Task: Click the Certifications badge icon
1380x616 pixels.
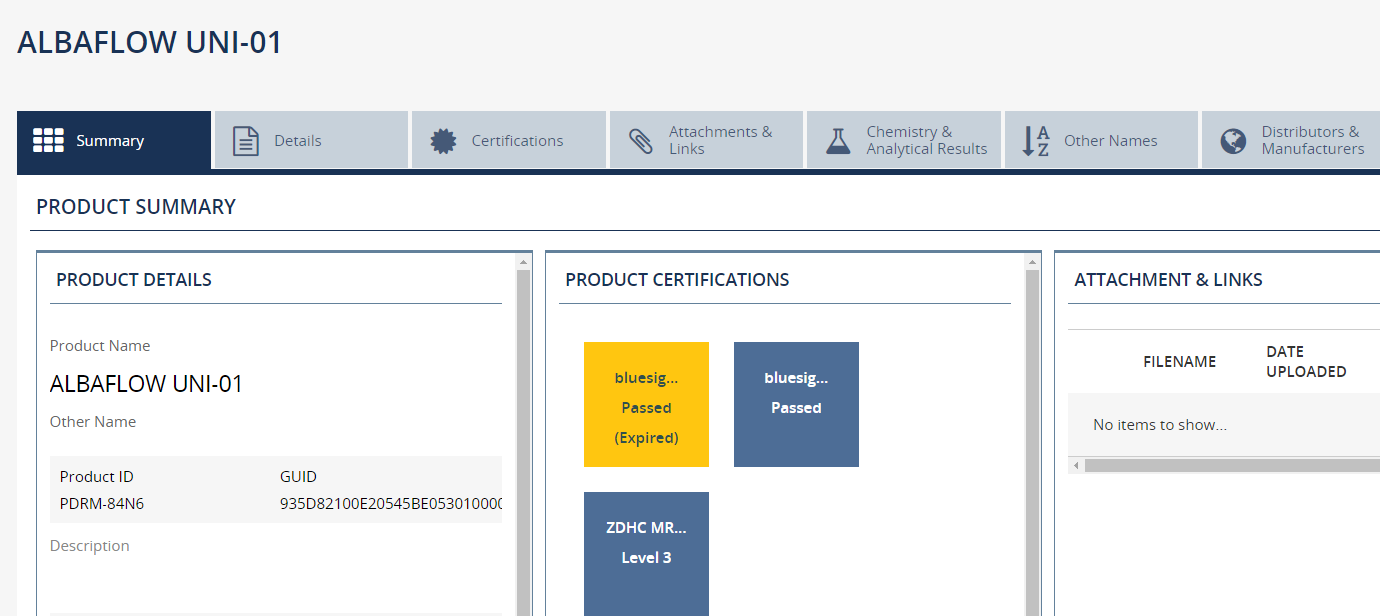Action: coord(443,141)
